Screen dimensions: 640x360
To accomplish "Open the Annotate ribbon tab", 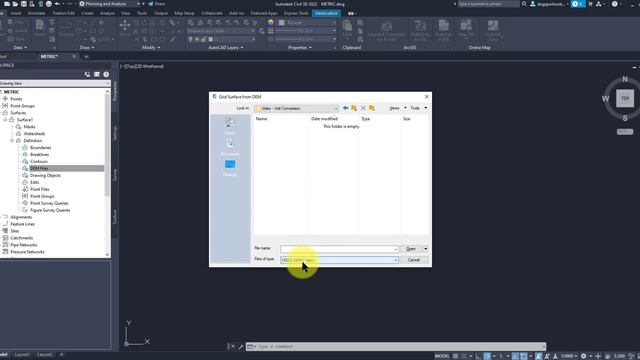I will (x=37, y=13).
